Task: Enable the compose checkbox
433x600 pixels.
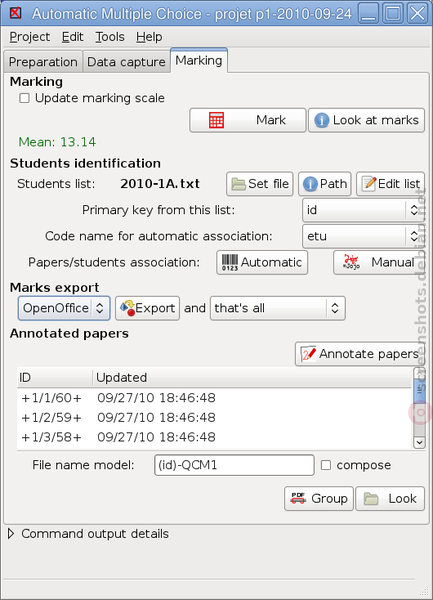Action: (x=326, y=465)
